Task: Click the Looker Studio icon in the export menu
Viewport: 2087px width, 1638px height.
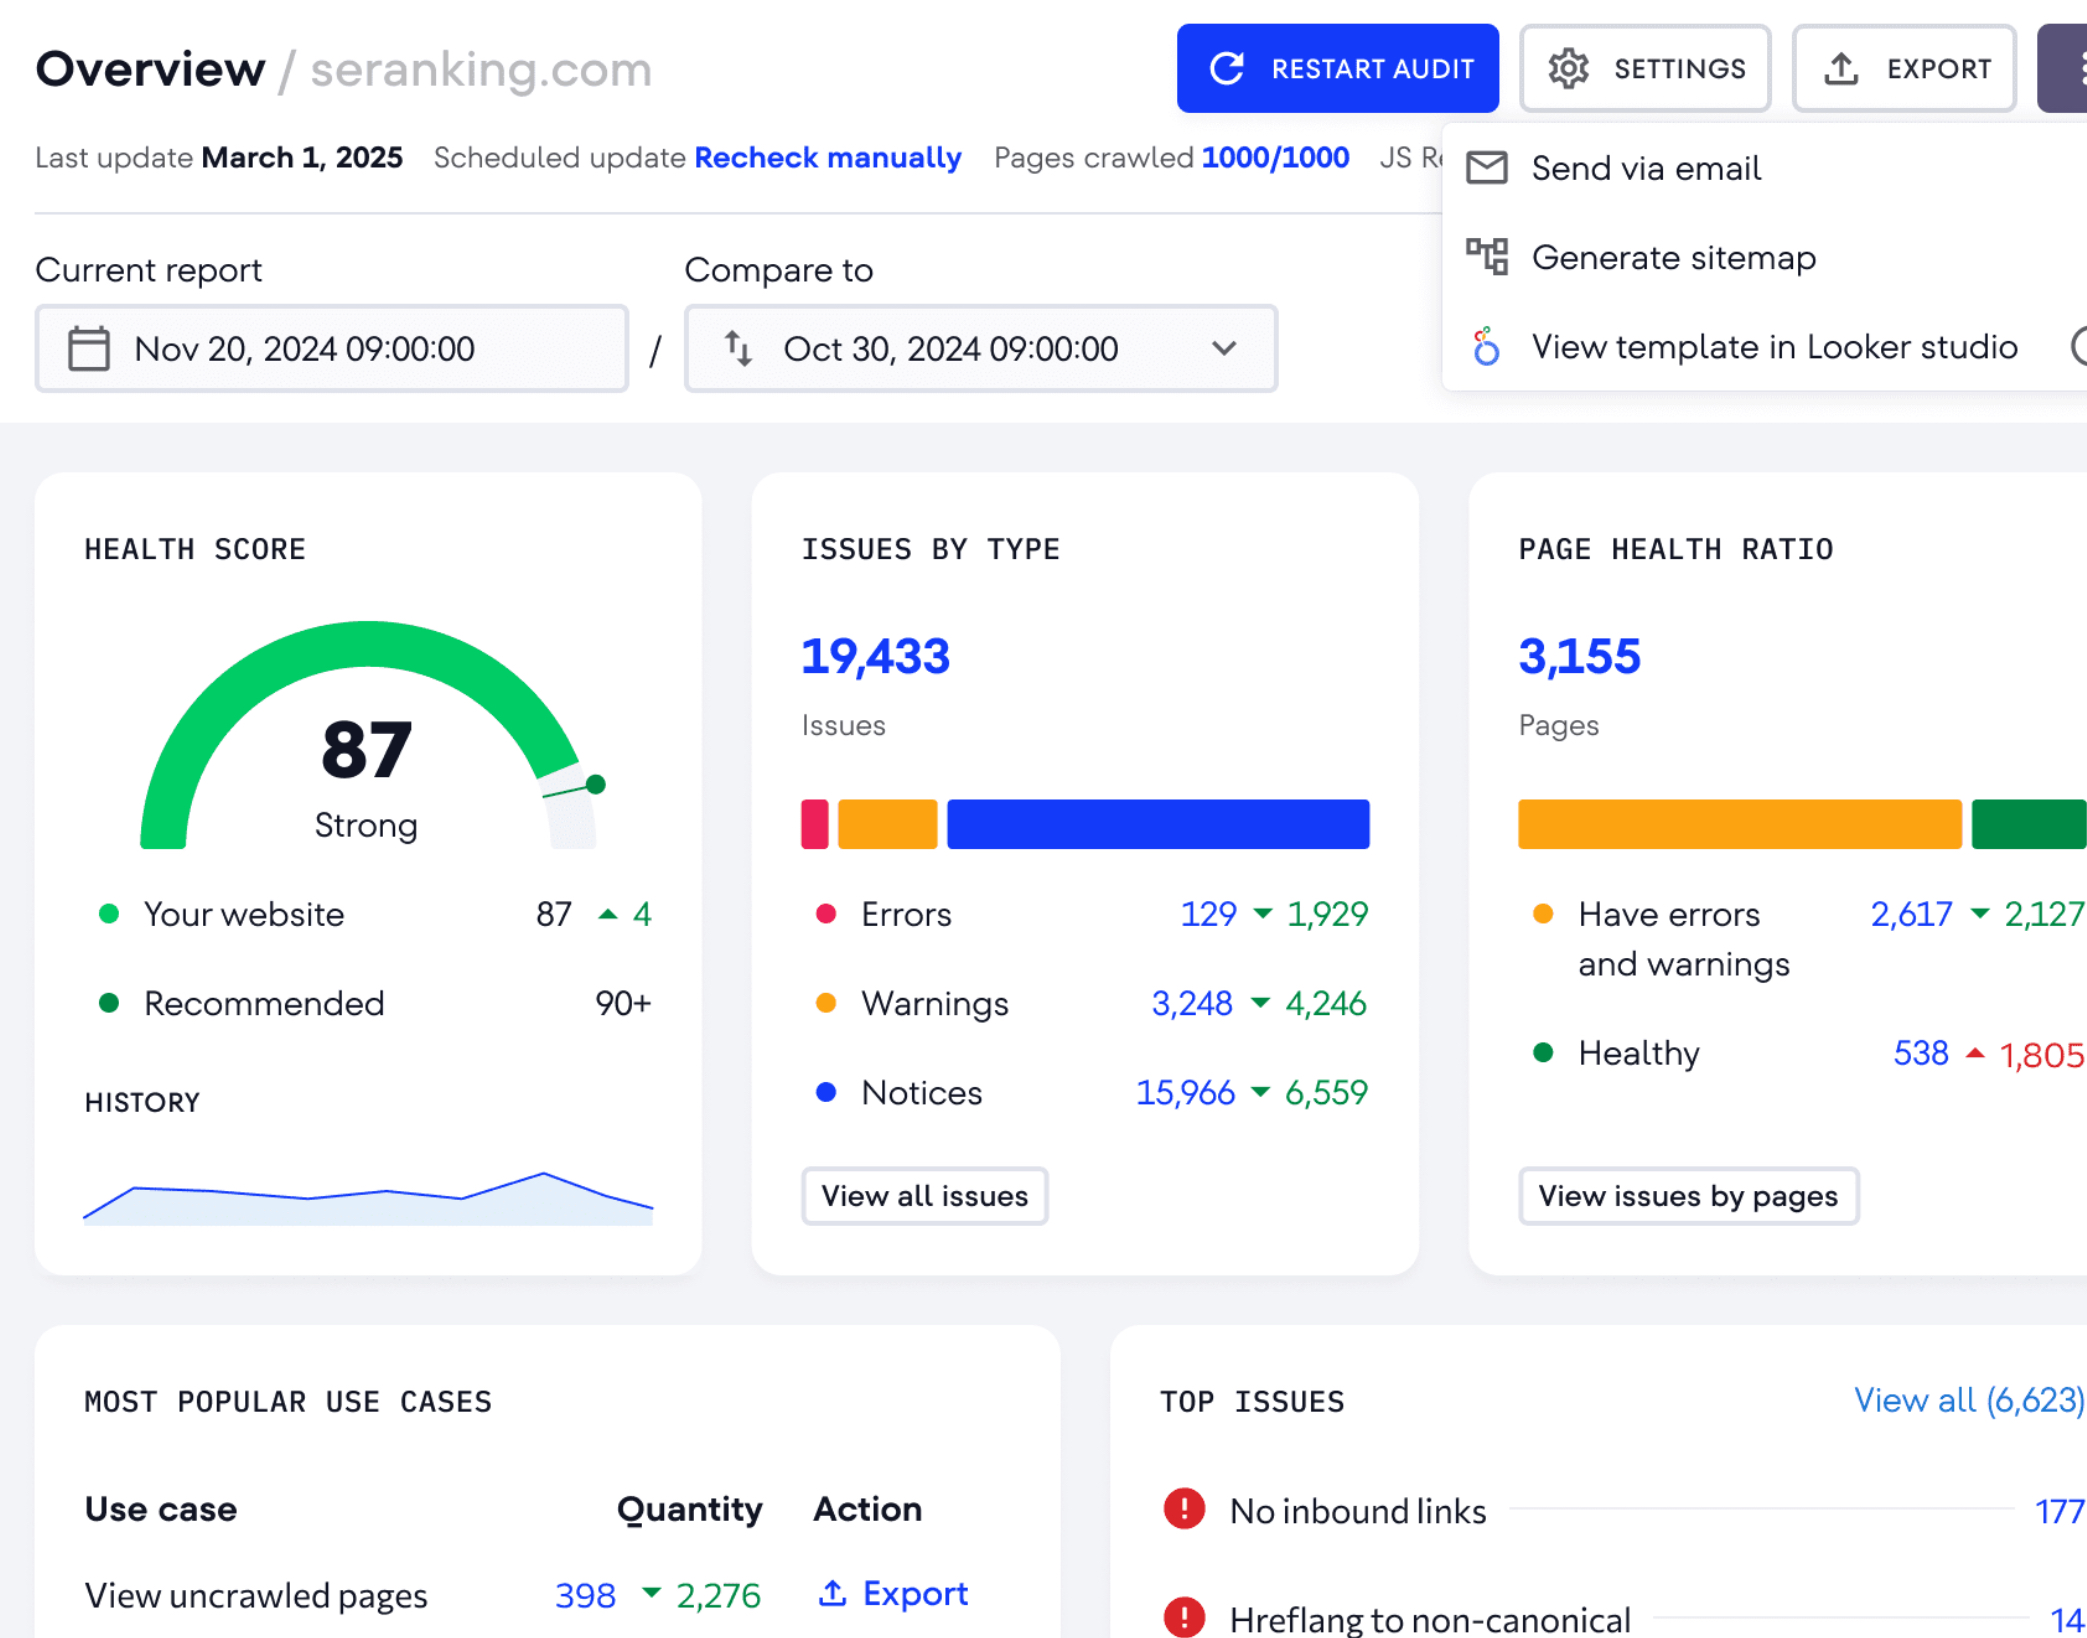Action: coord(1487,347)
